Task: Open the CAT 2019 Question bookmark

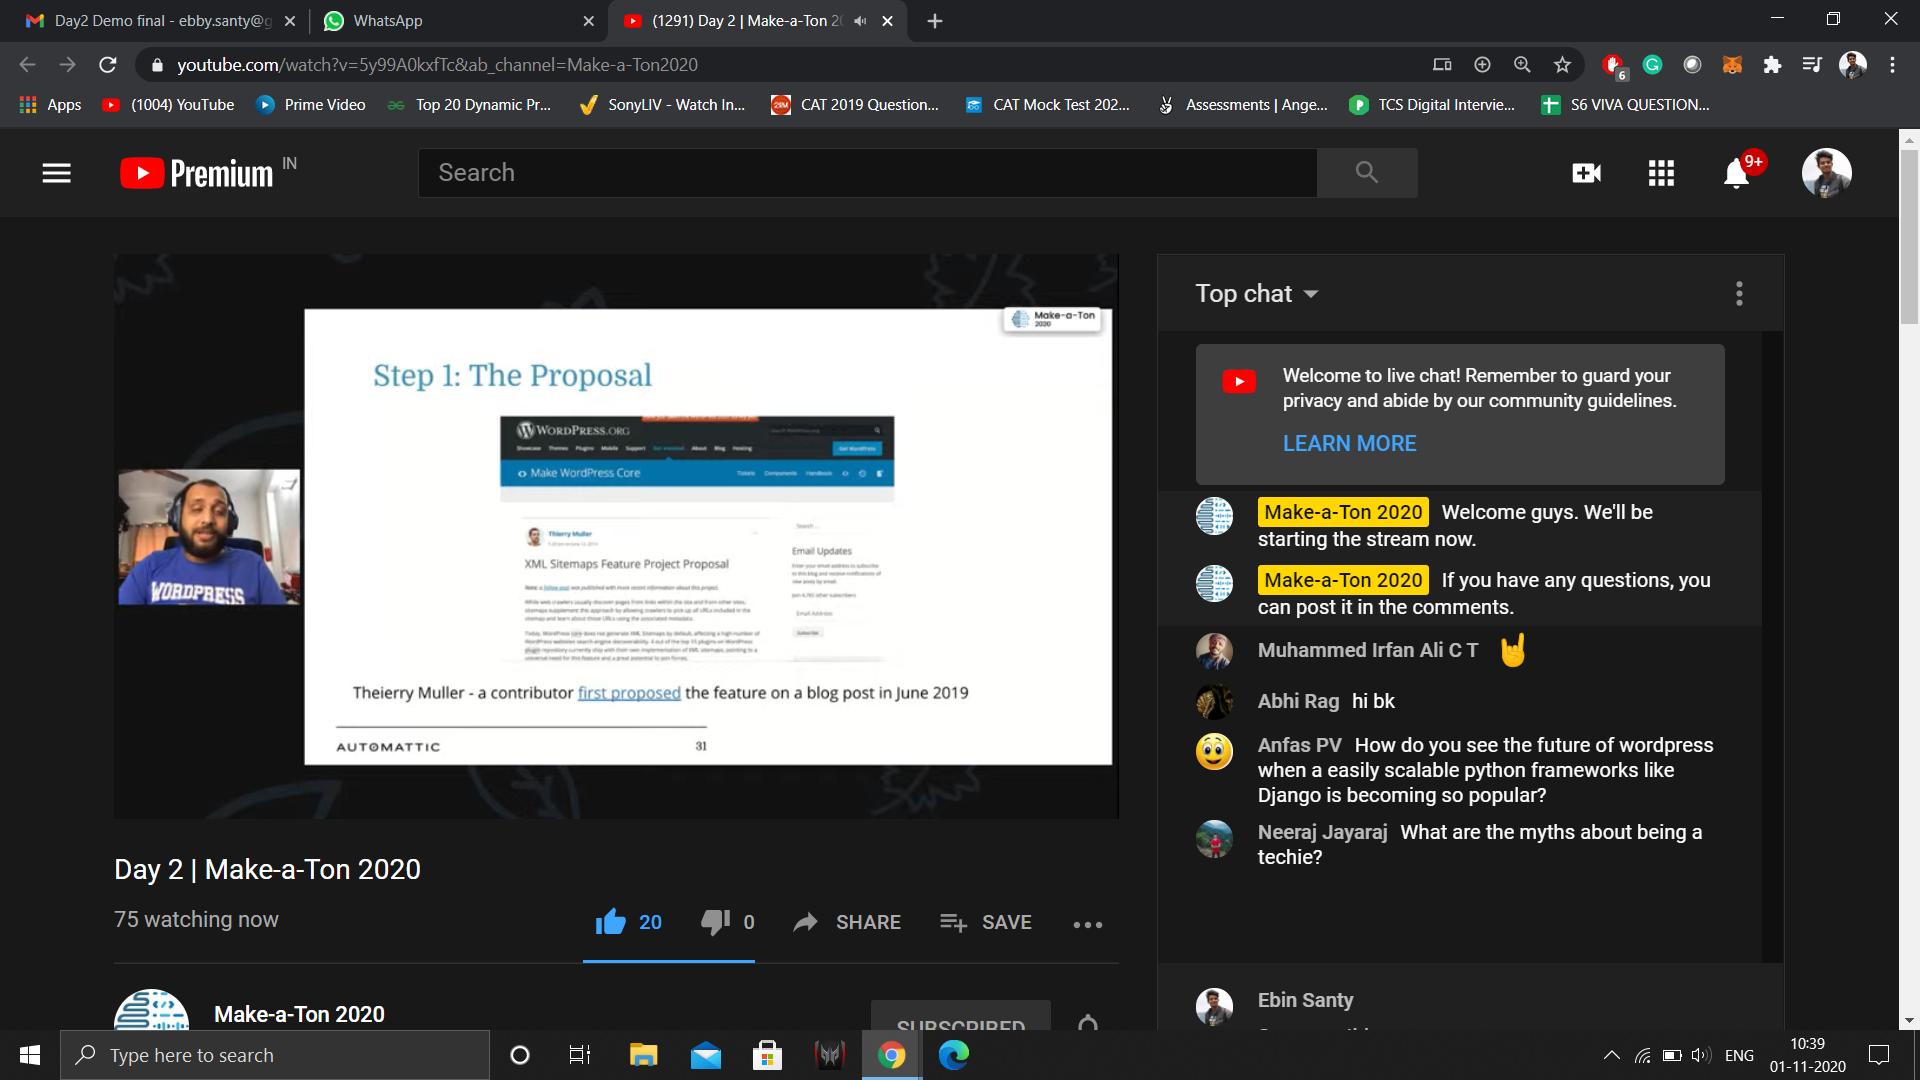Action: pos(855,105)
